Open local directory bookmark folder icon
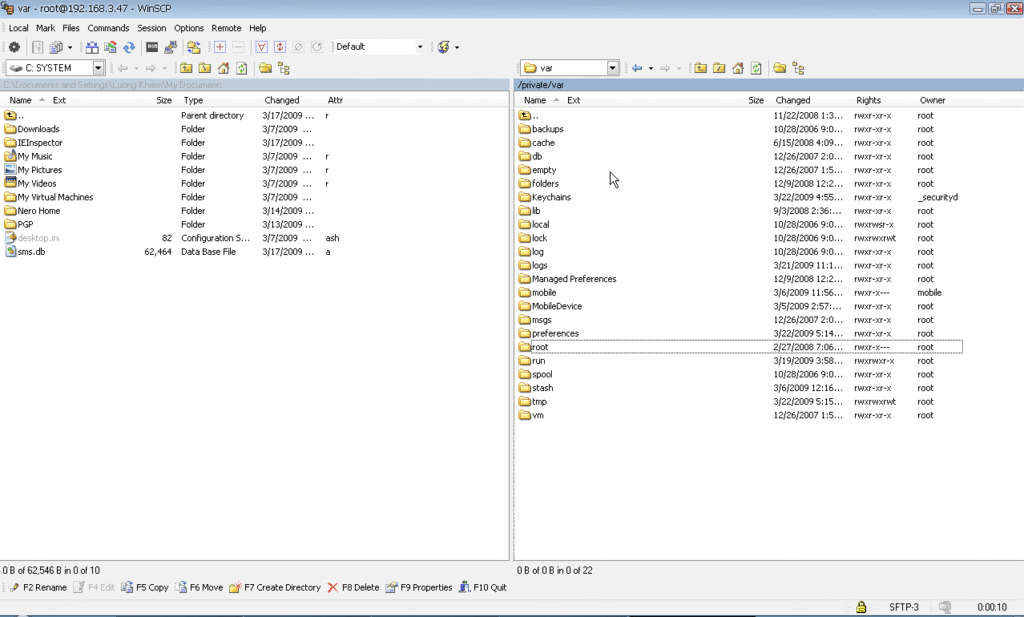This screenshot has height=617, width=1024. click(265, 68)
